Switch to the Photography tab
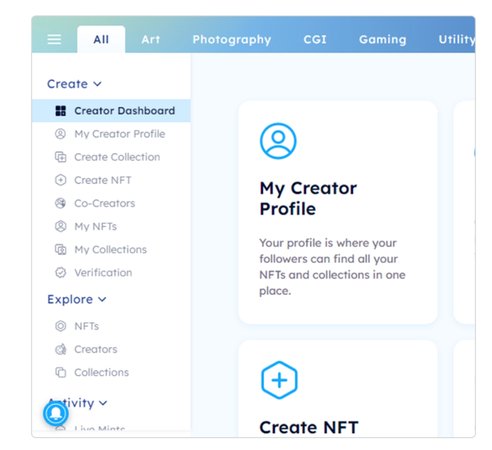 232,40
